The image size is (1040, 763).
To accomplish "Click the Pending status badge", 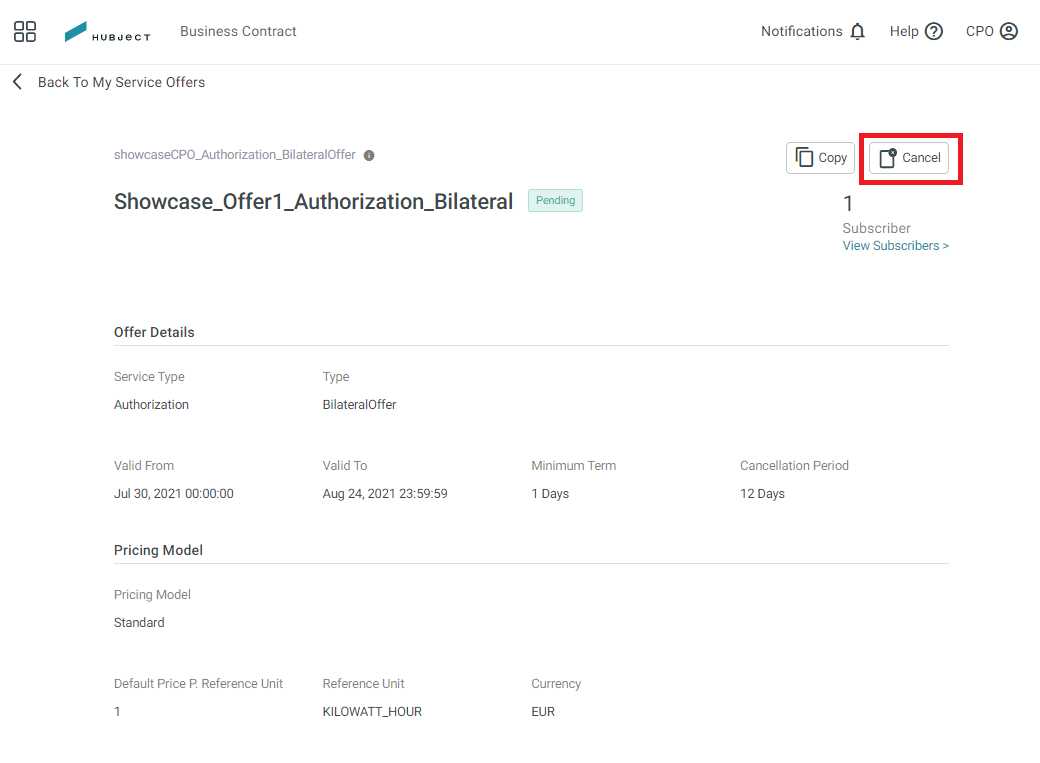I will 555,200.
